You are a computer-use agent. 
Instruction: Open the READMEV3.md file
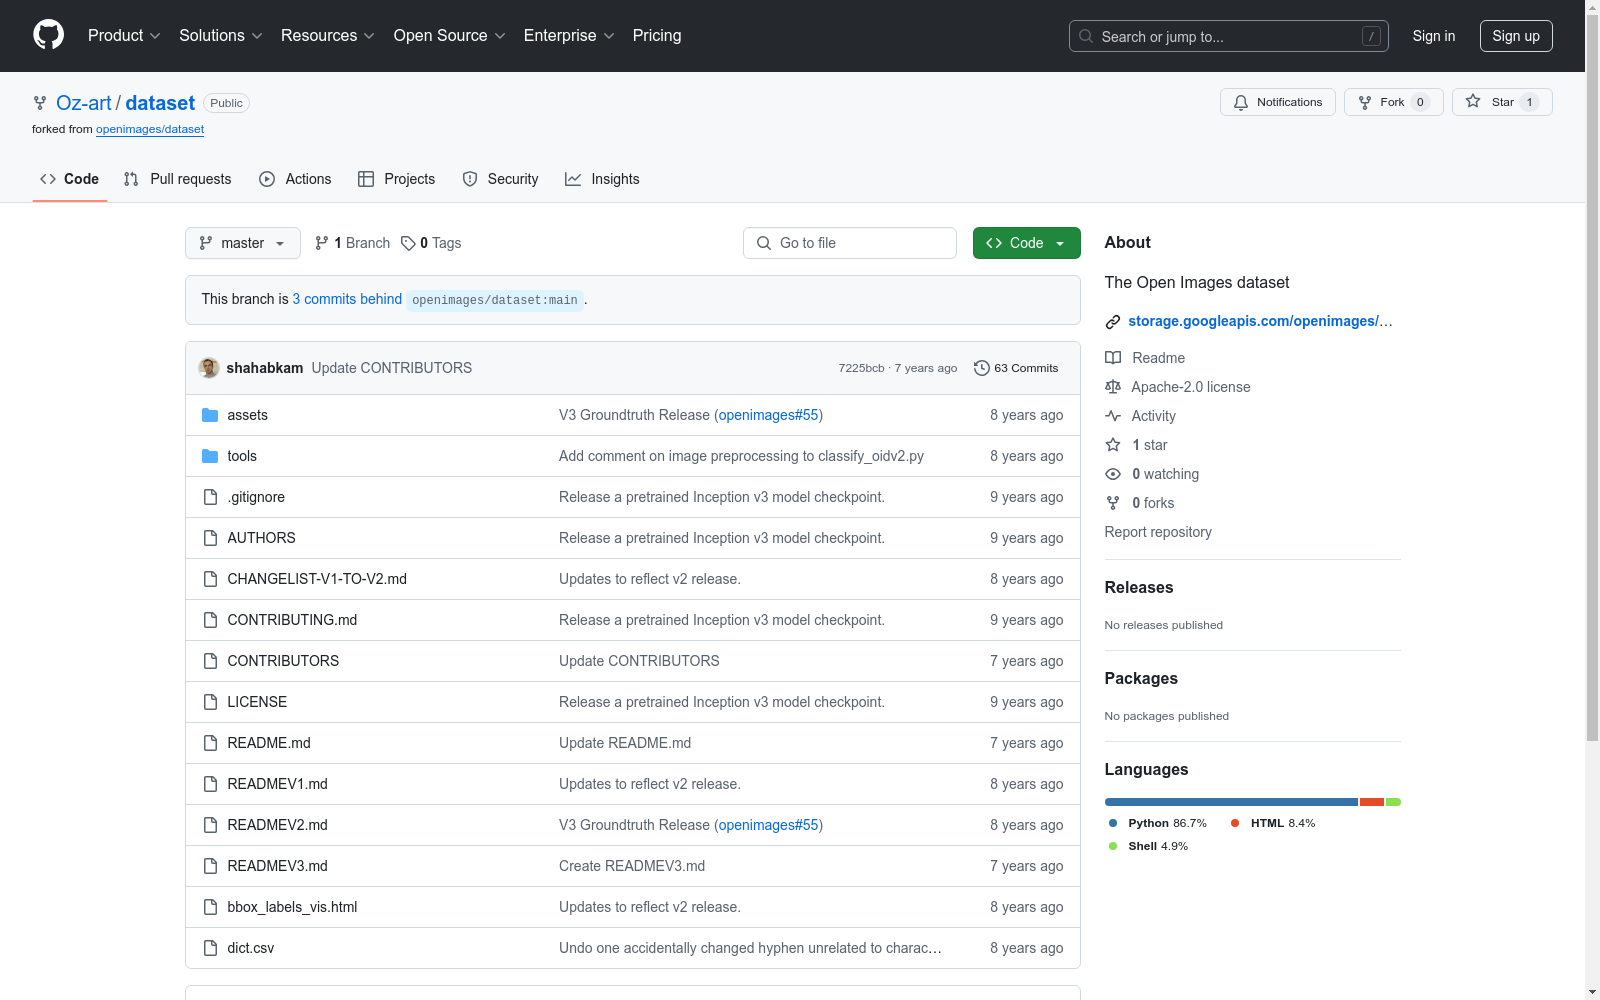277,866
